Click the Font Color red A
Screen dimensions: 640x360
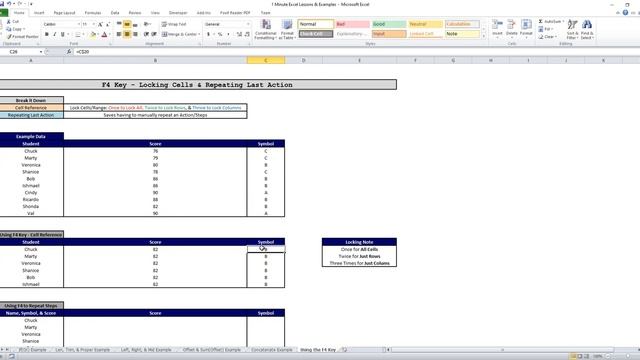click(x=104, y=35)
